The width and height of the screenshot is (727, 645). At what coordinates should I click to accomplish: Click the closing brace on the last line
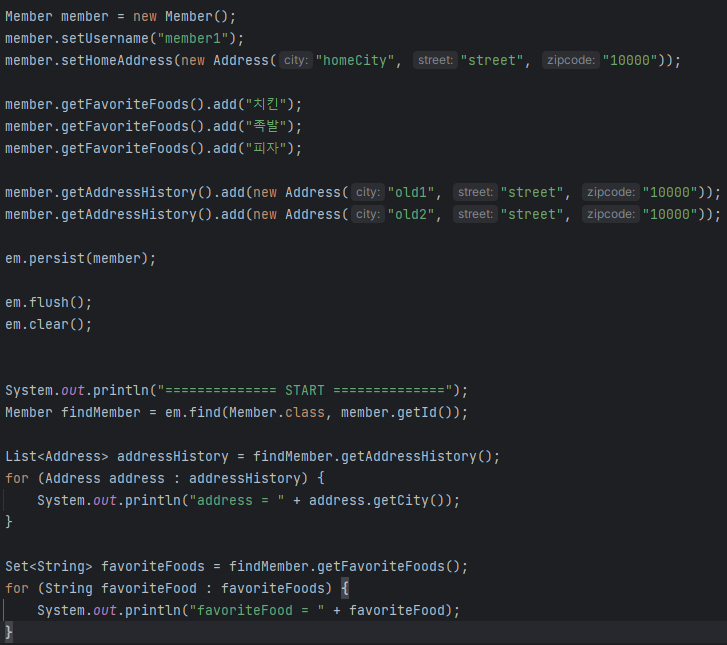(x=9, y=632)
